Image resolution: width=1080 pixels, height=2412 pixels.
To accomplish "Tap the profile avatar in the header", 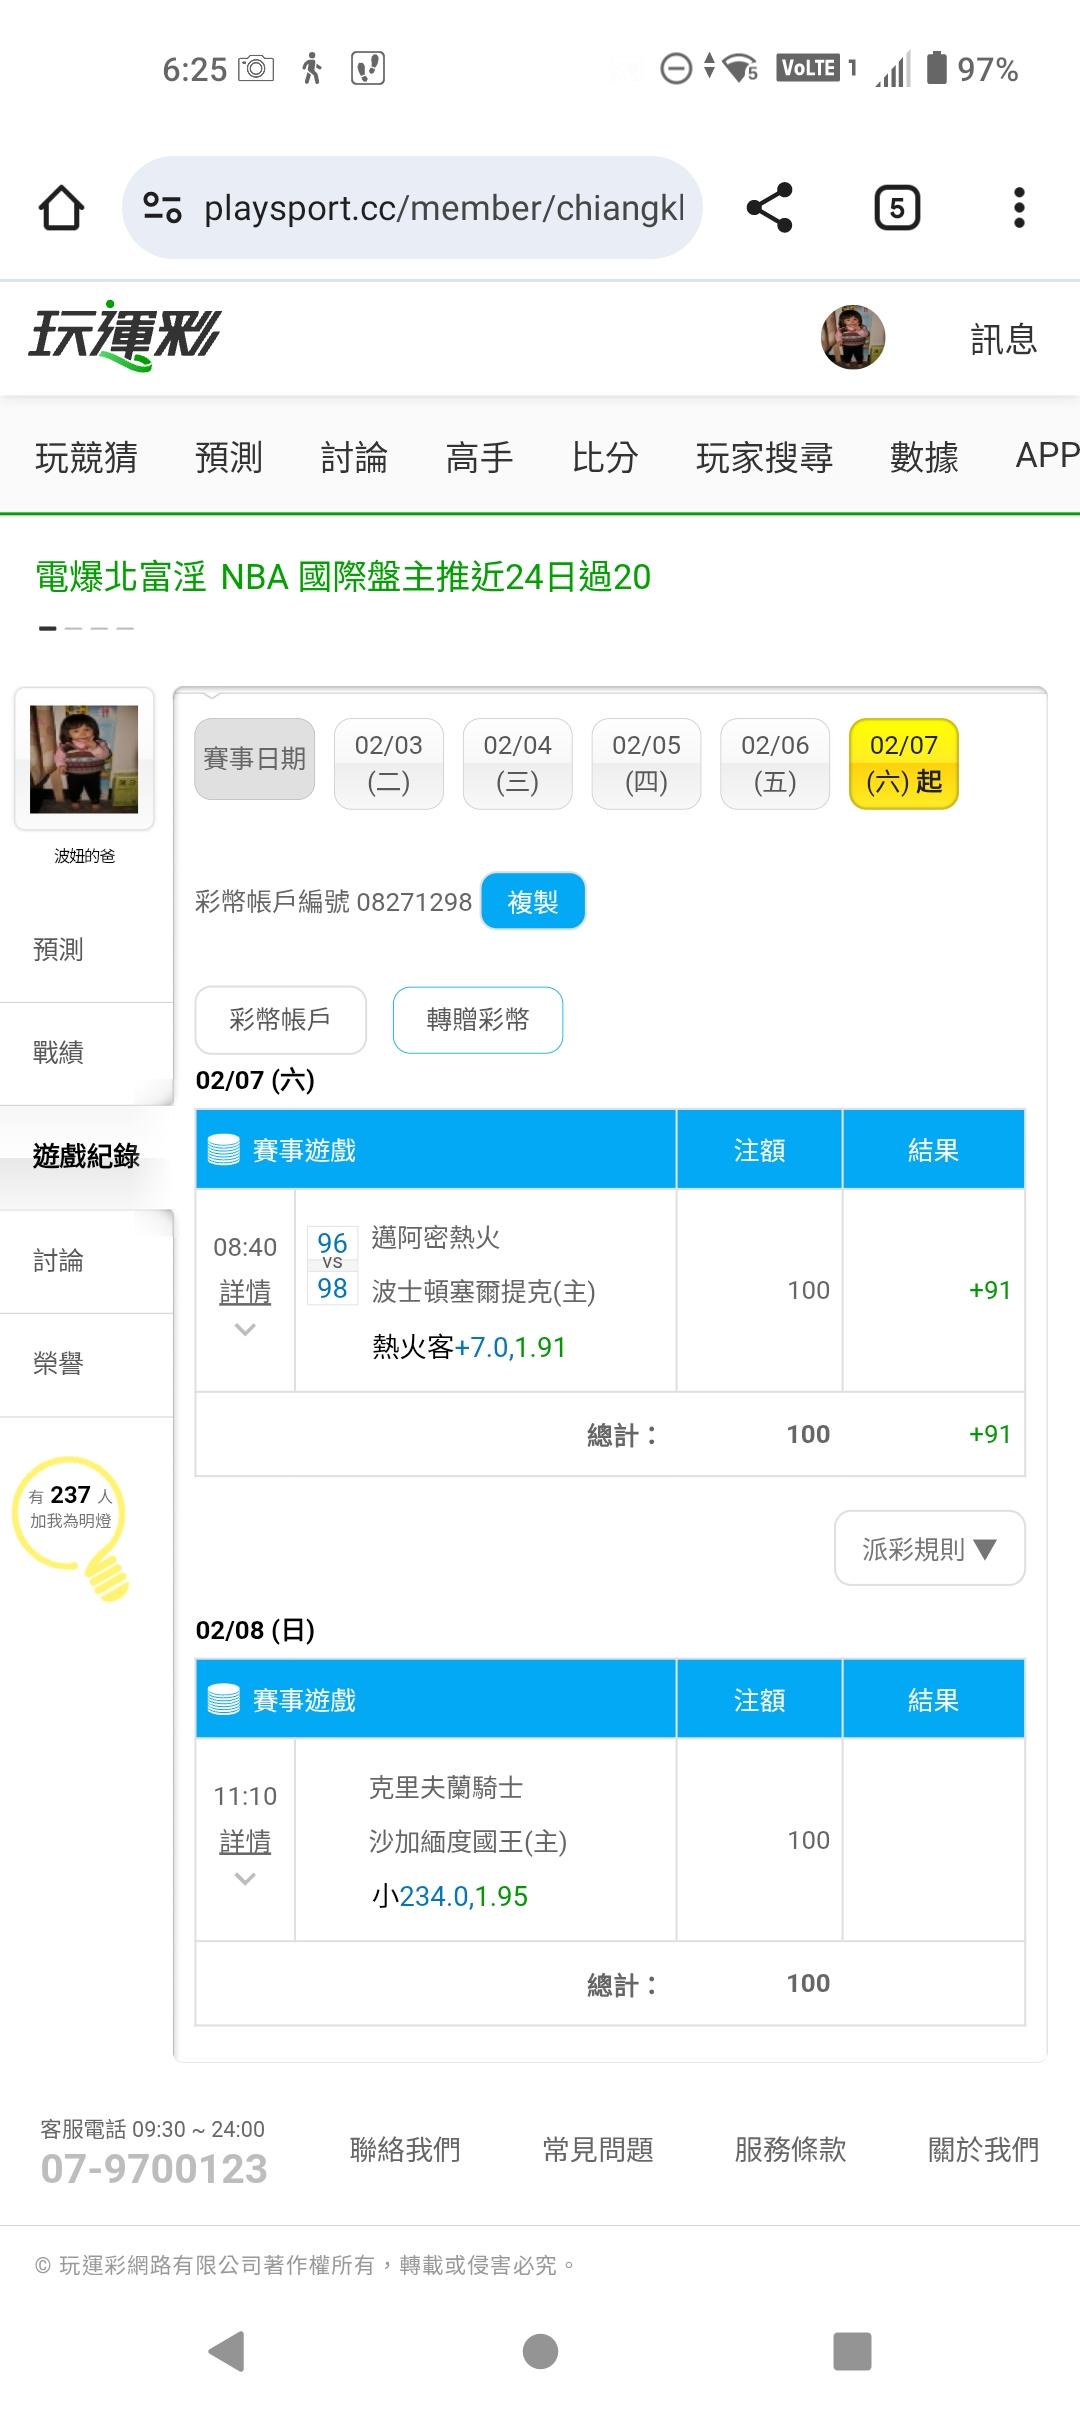I will point(853,337).
